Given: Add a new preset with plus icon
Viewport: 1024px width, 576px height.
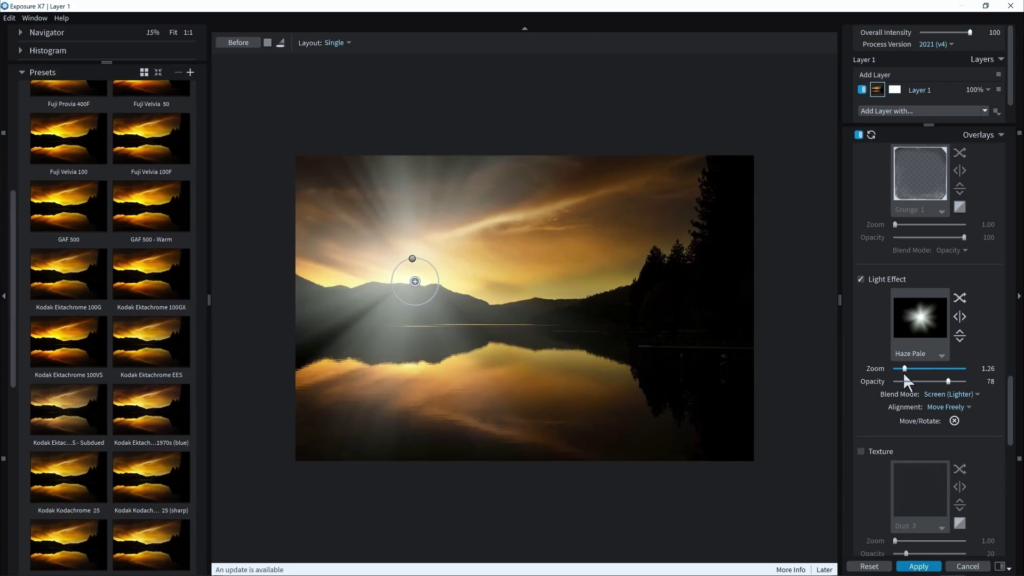Looking at the screenshot, I should 190,72.
